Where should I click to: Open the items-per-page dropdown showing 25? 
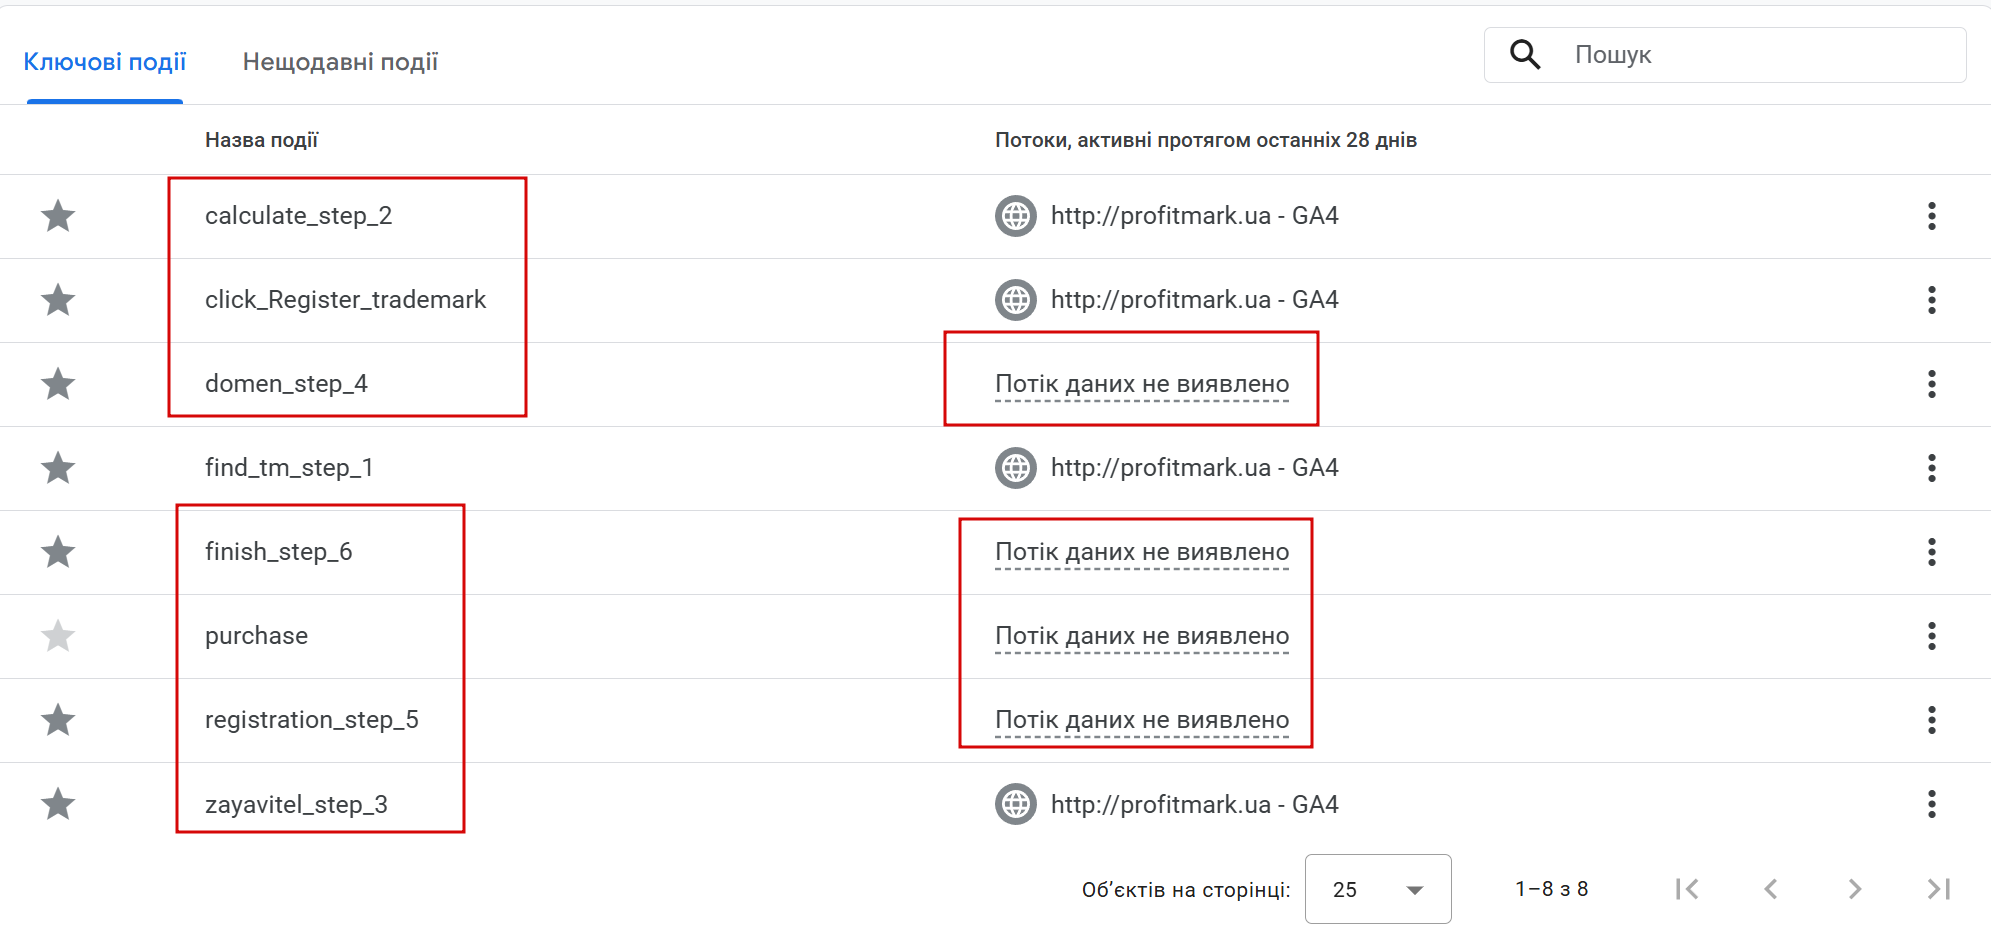pos(1377,889)
